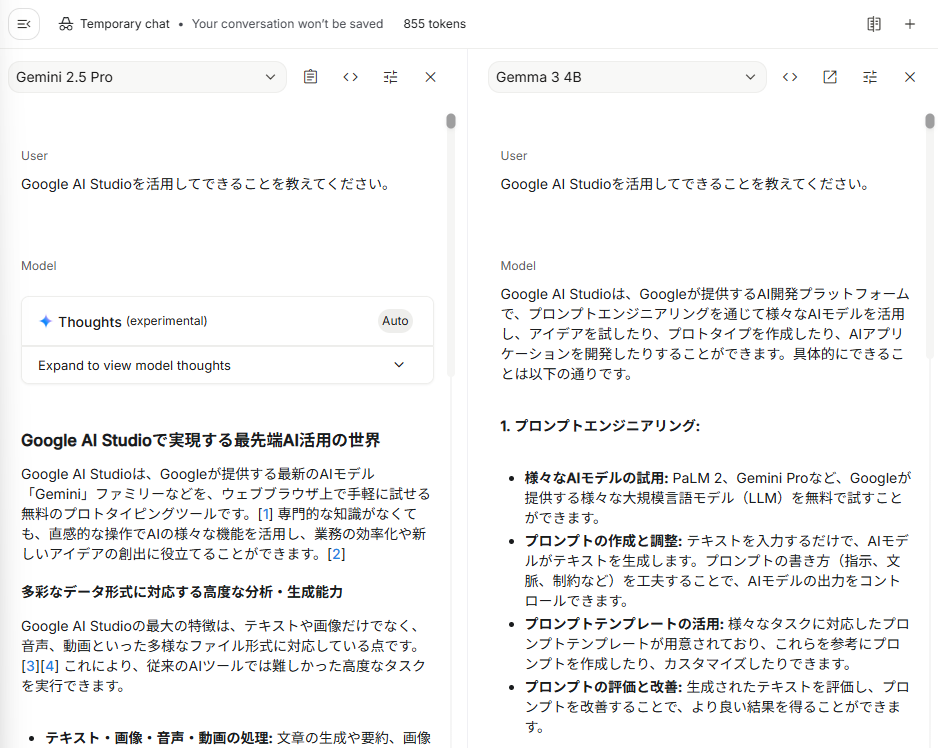Click the User prompt text in Gemma panel
Viewport: 938px width, 748px height.
pos(685,184)
